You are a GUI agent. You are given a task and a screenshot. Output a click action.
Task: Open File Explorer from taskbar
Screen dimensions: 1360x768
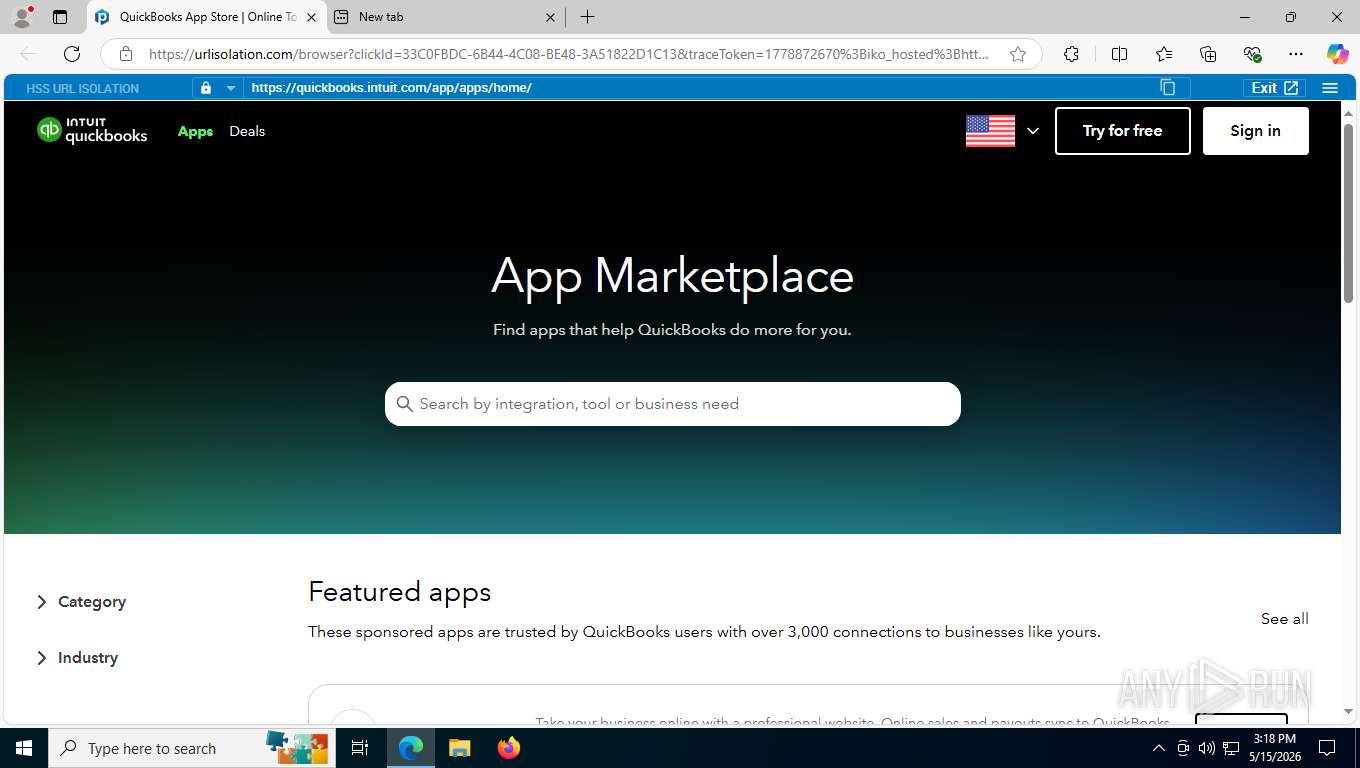pos(459,748)
